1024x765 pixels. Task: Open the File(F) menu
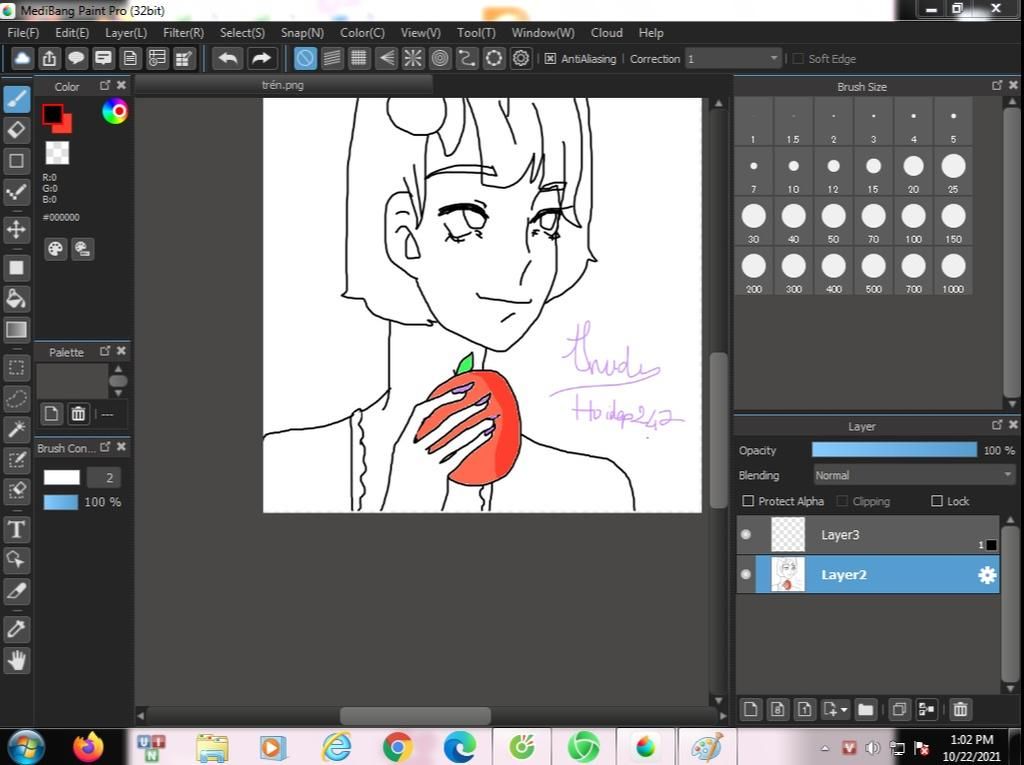click(23, 33)
